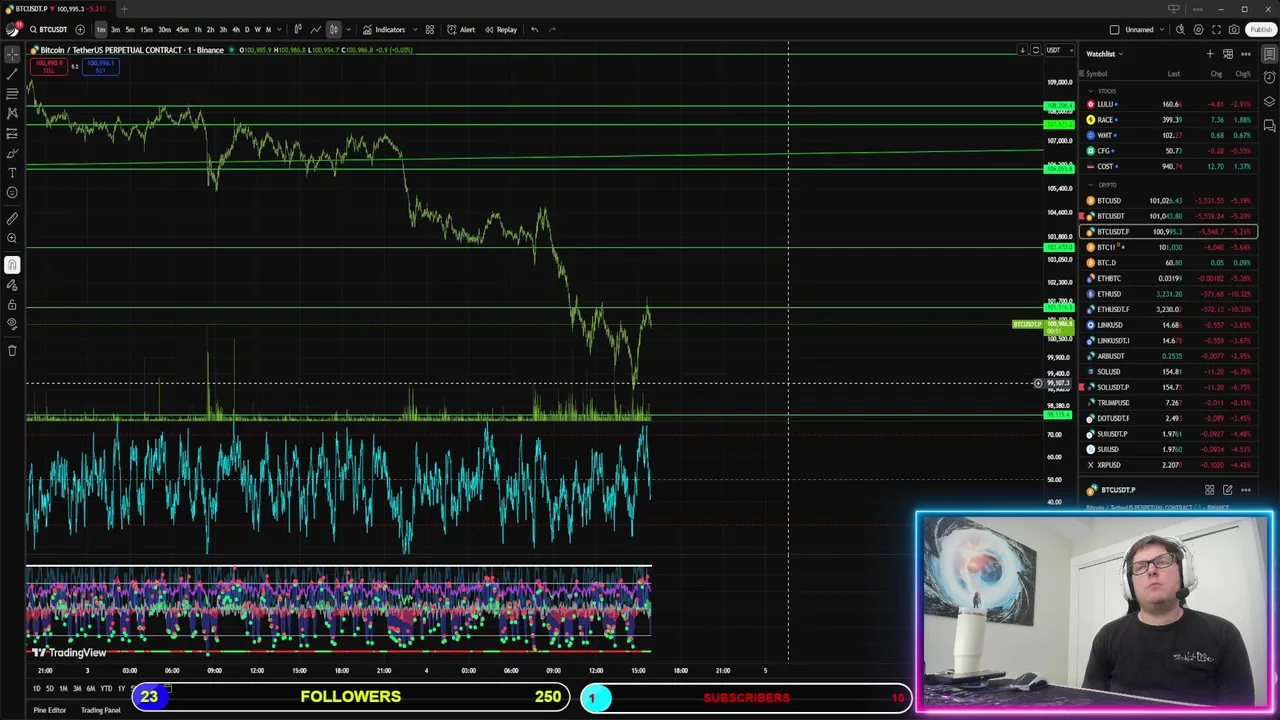The image size is (1280, 720).
Task: Set the date range to 5D
Action: (50, 689)
